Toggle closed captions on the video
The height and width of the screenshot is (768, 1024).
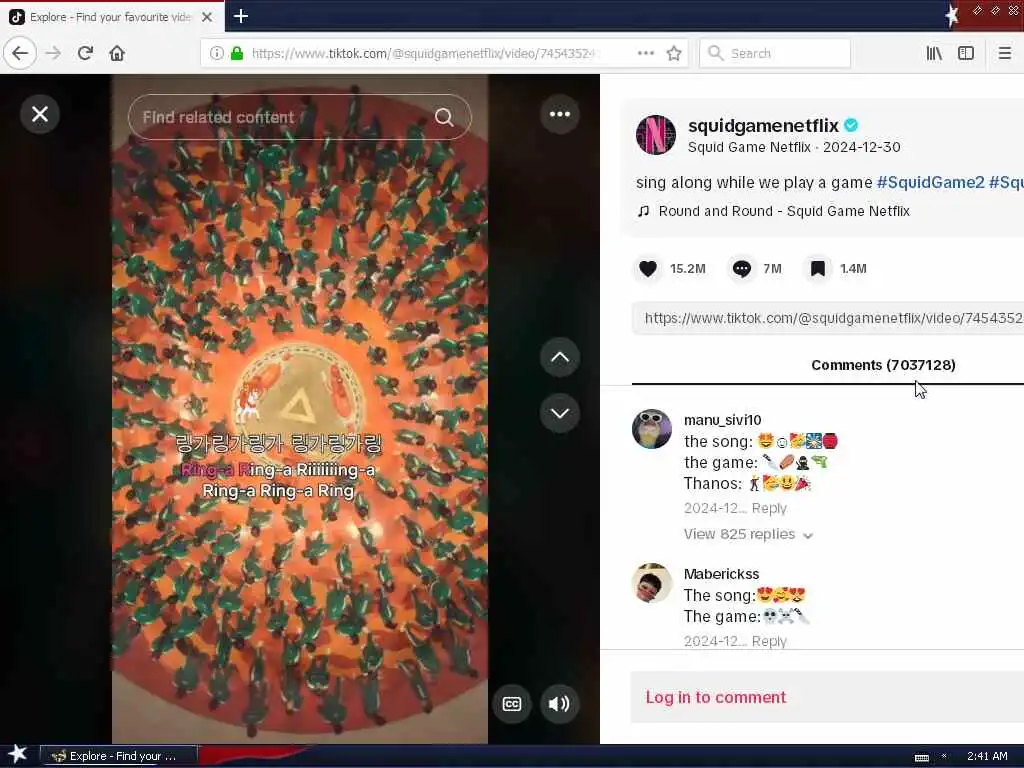(511, 703)
